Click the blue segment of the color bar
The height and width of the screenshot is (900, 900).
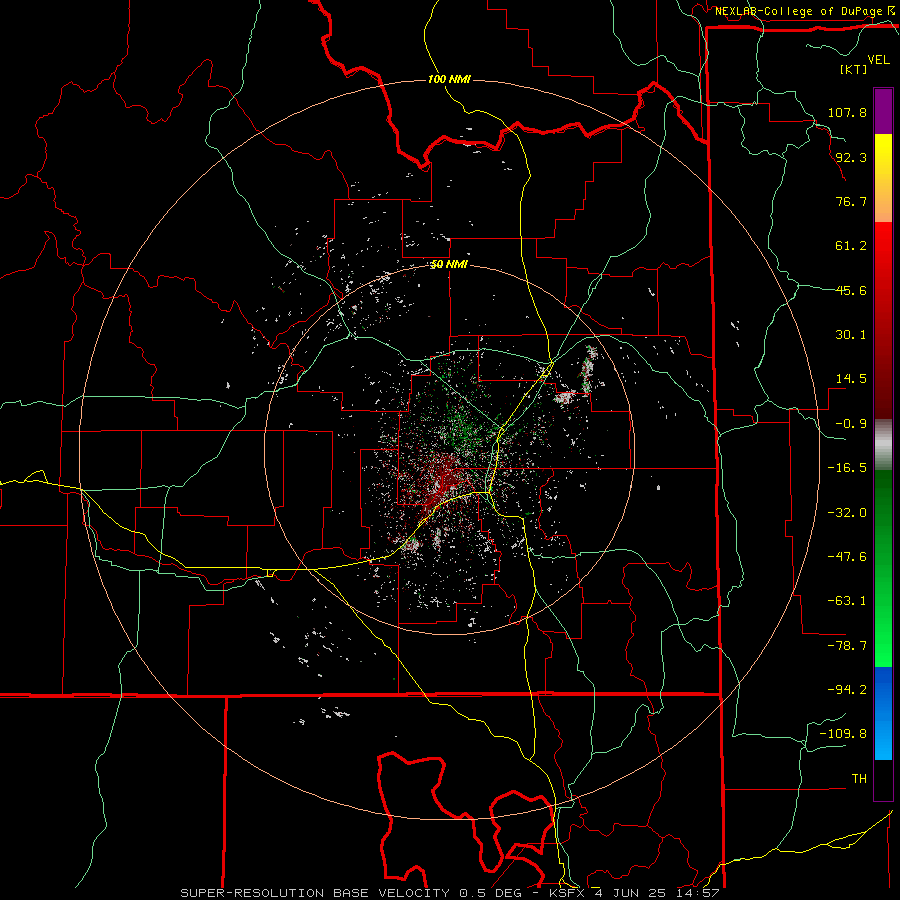pos(883,713)
